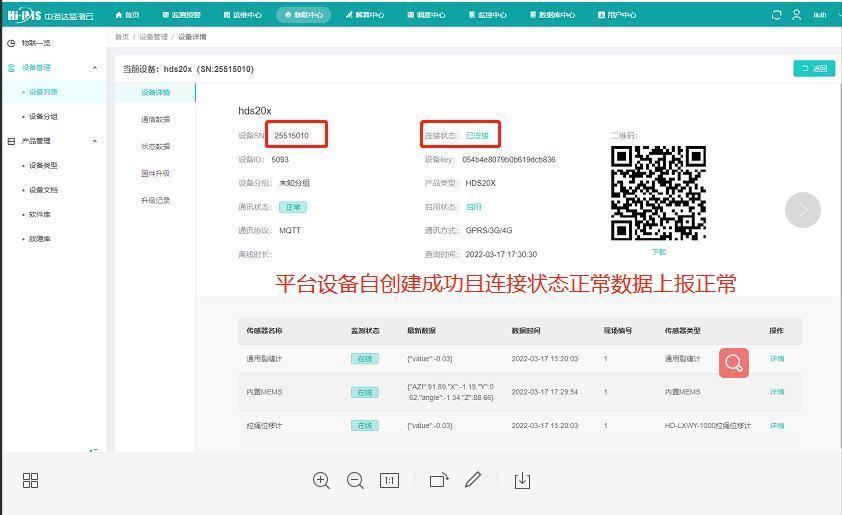Rotate the image with the rotate icon
Image resolution: width=842 pixels, height=515 pixels.
(x=438, y=481)
